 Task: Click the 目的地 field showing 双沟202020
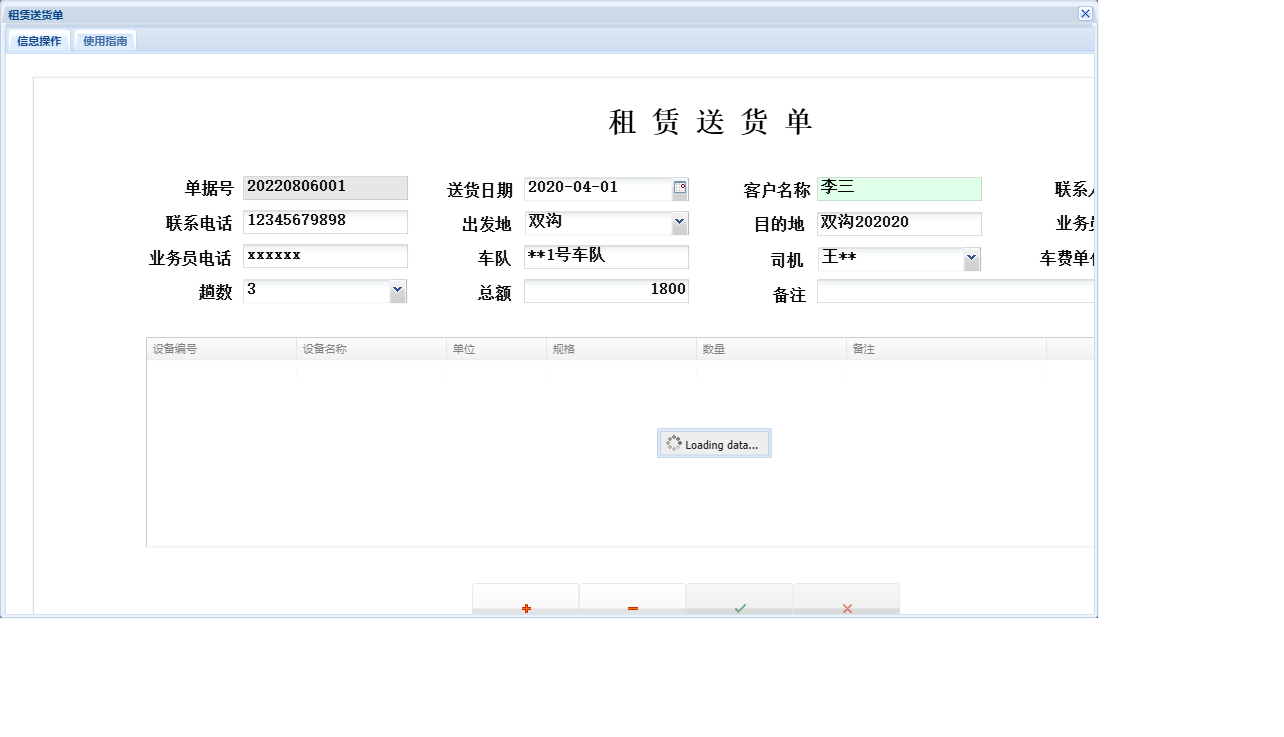pyautogui.click(x=898, y=223)
